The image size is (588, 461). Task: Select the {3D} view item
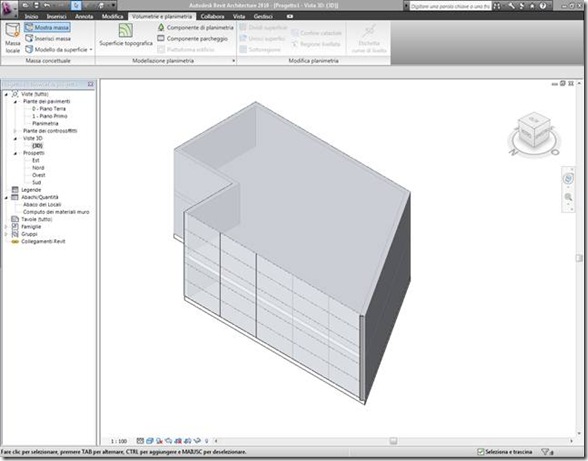tap(37, 146)
